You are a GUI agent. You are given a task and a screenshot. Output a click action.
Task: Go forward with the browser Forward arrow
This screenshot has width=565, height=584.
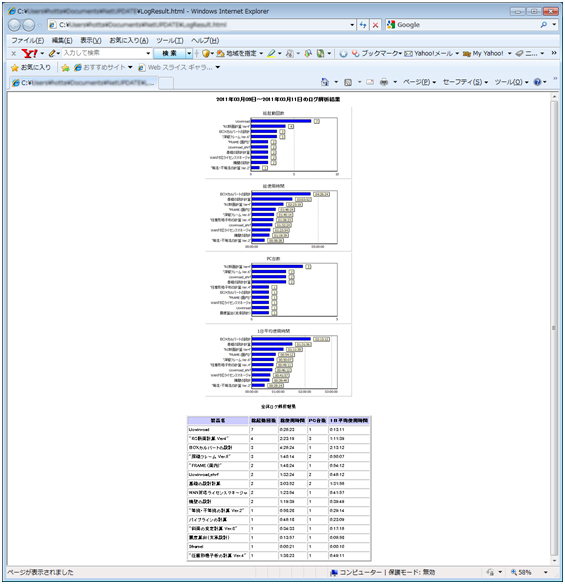(29, 25)
